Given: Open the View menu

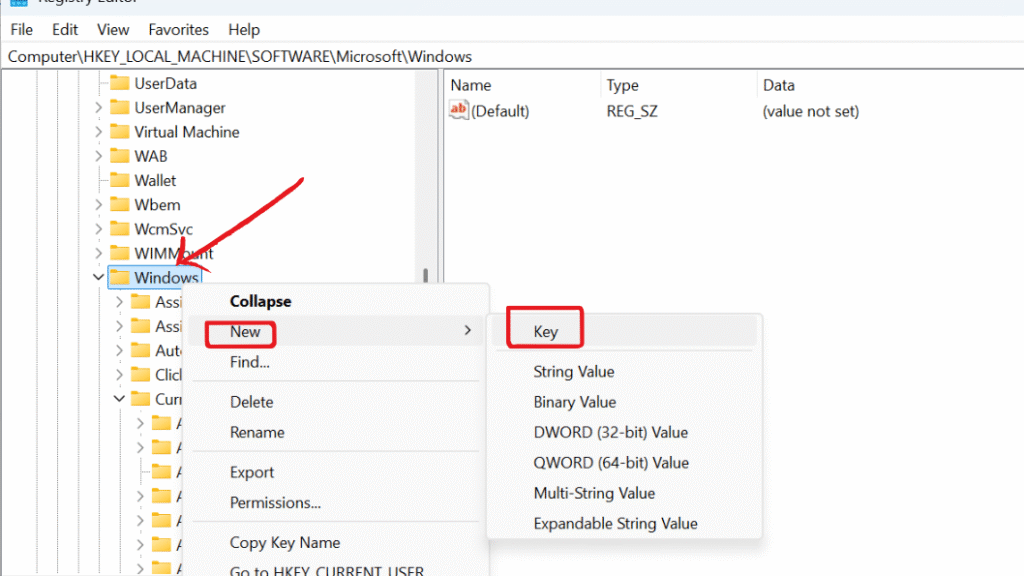Looking at the screenshot, I should [x=113, y=29].
